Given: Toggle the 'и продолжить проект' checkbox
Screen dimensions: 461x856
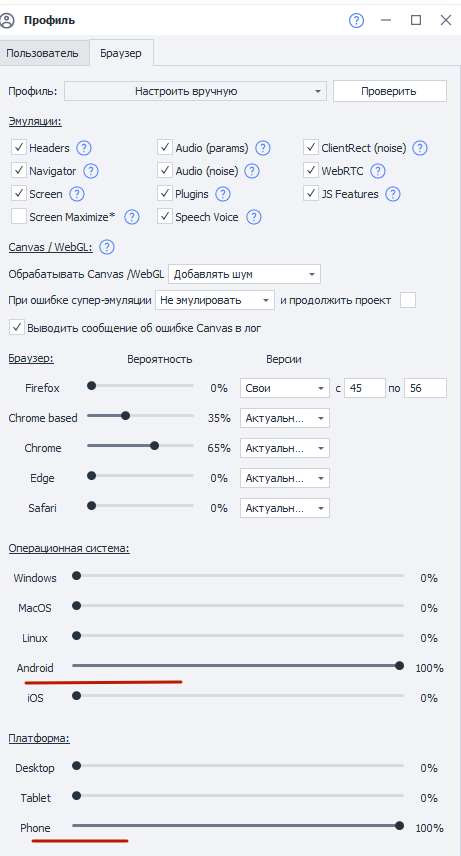Looking at the screenshot, I should tap(407, 300).
